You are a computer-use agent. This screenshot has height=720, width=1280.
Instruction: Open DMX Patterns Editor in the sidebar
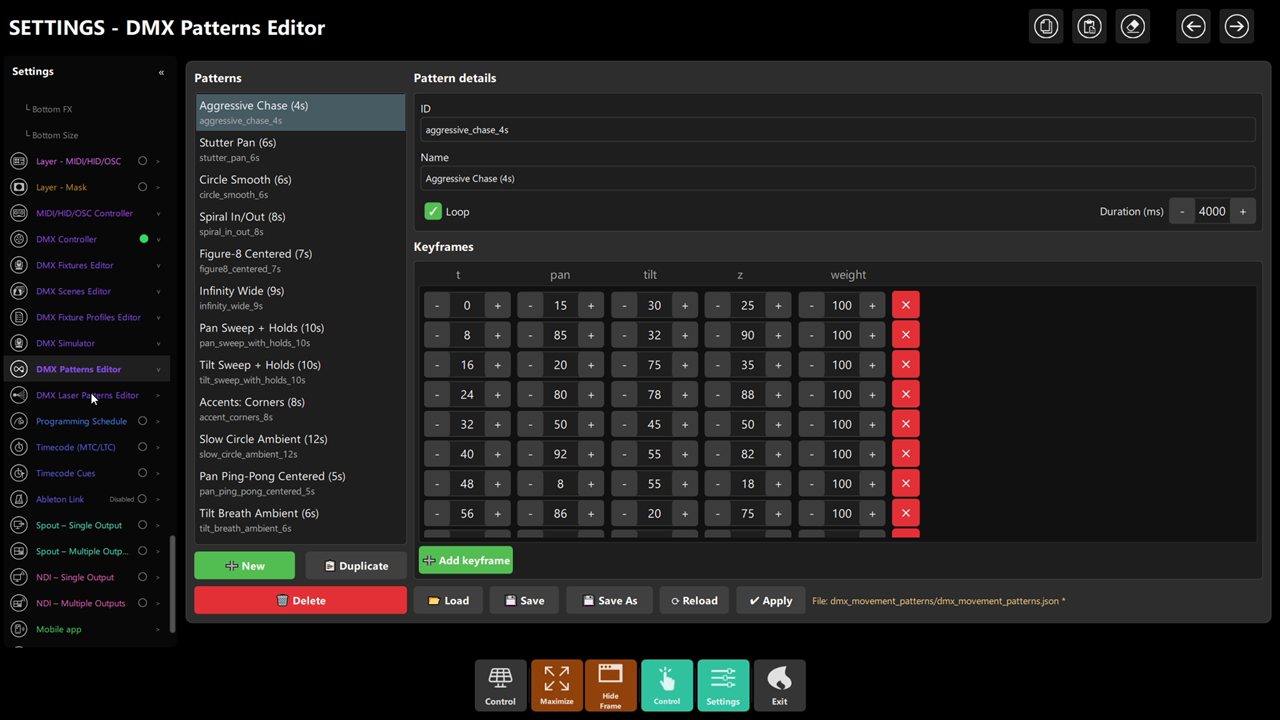click(x=87, y=369)
